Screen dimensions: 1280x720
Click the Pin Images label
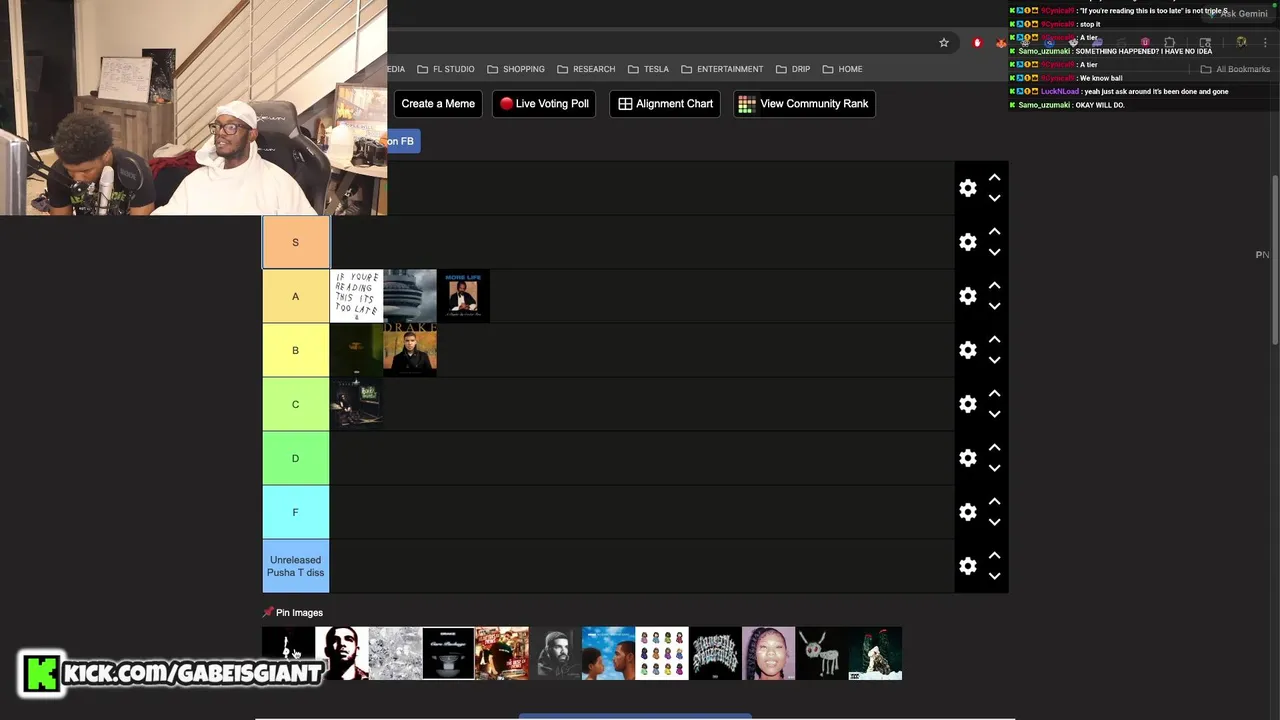[x=293, y=613]
